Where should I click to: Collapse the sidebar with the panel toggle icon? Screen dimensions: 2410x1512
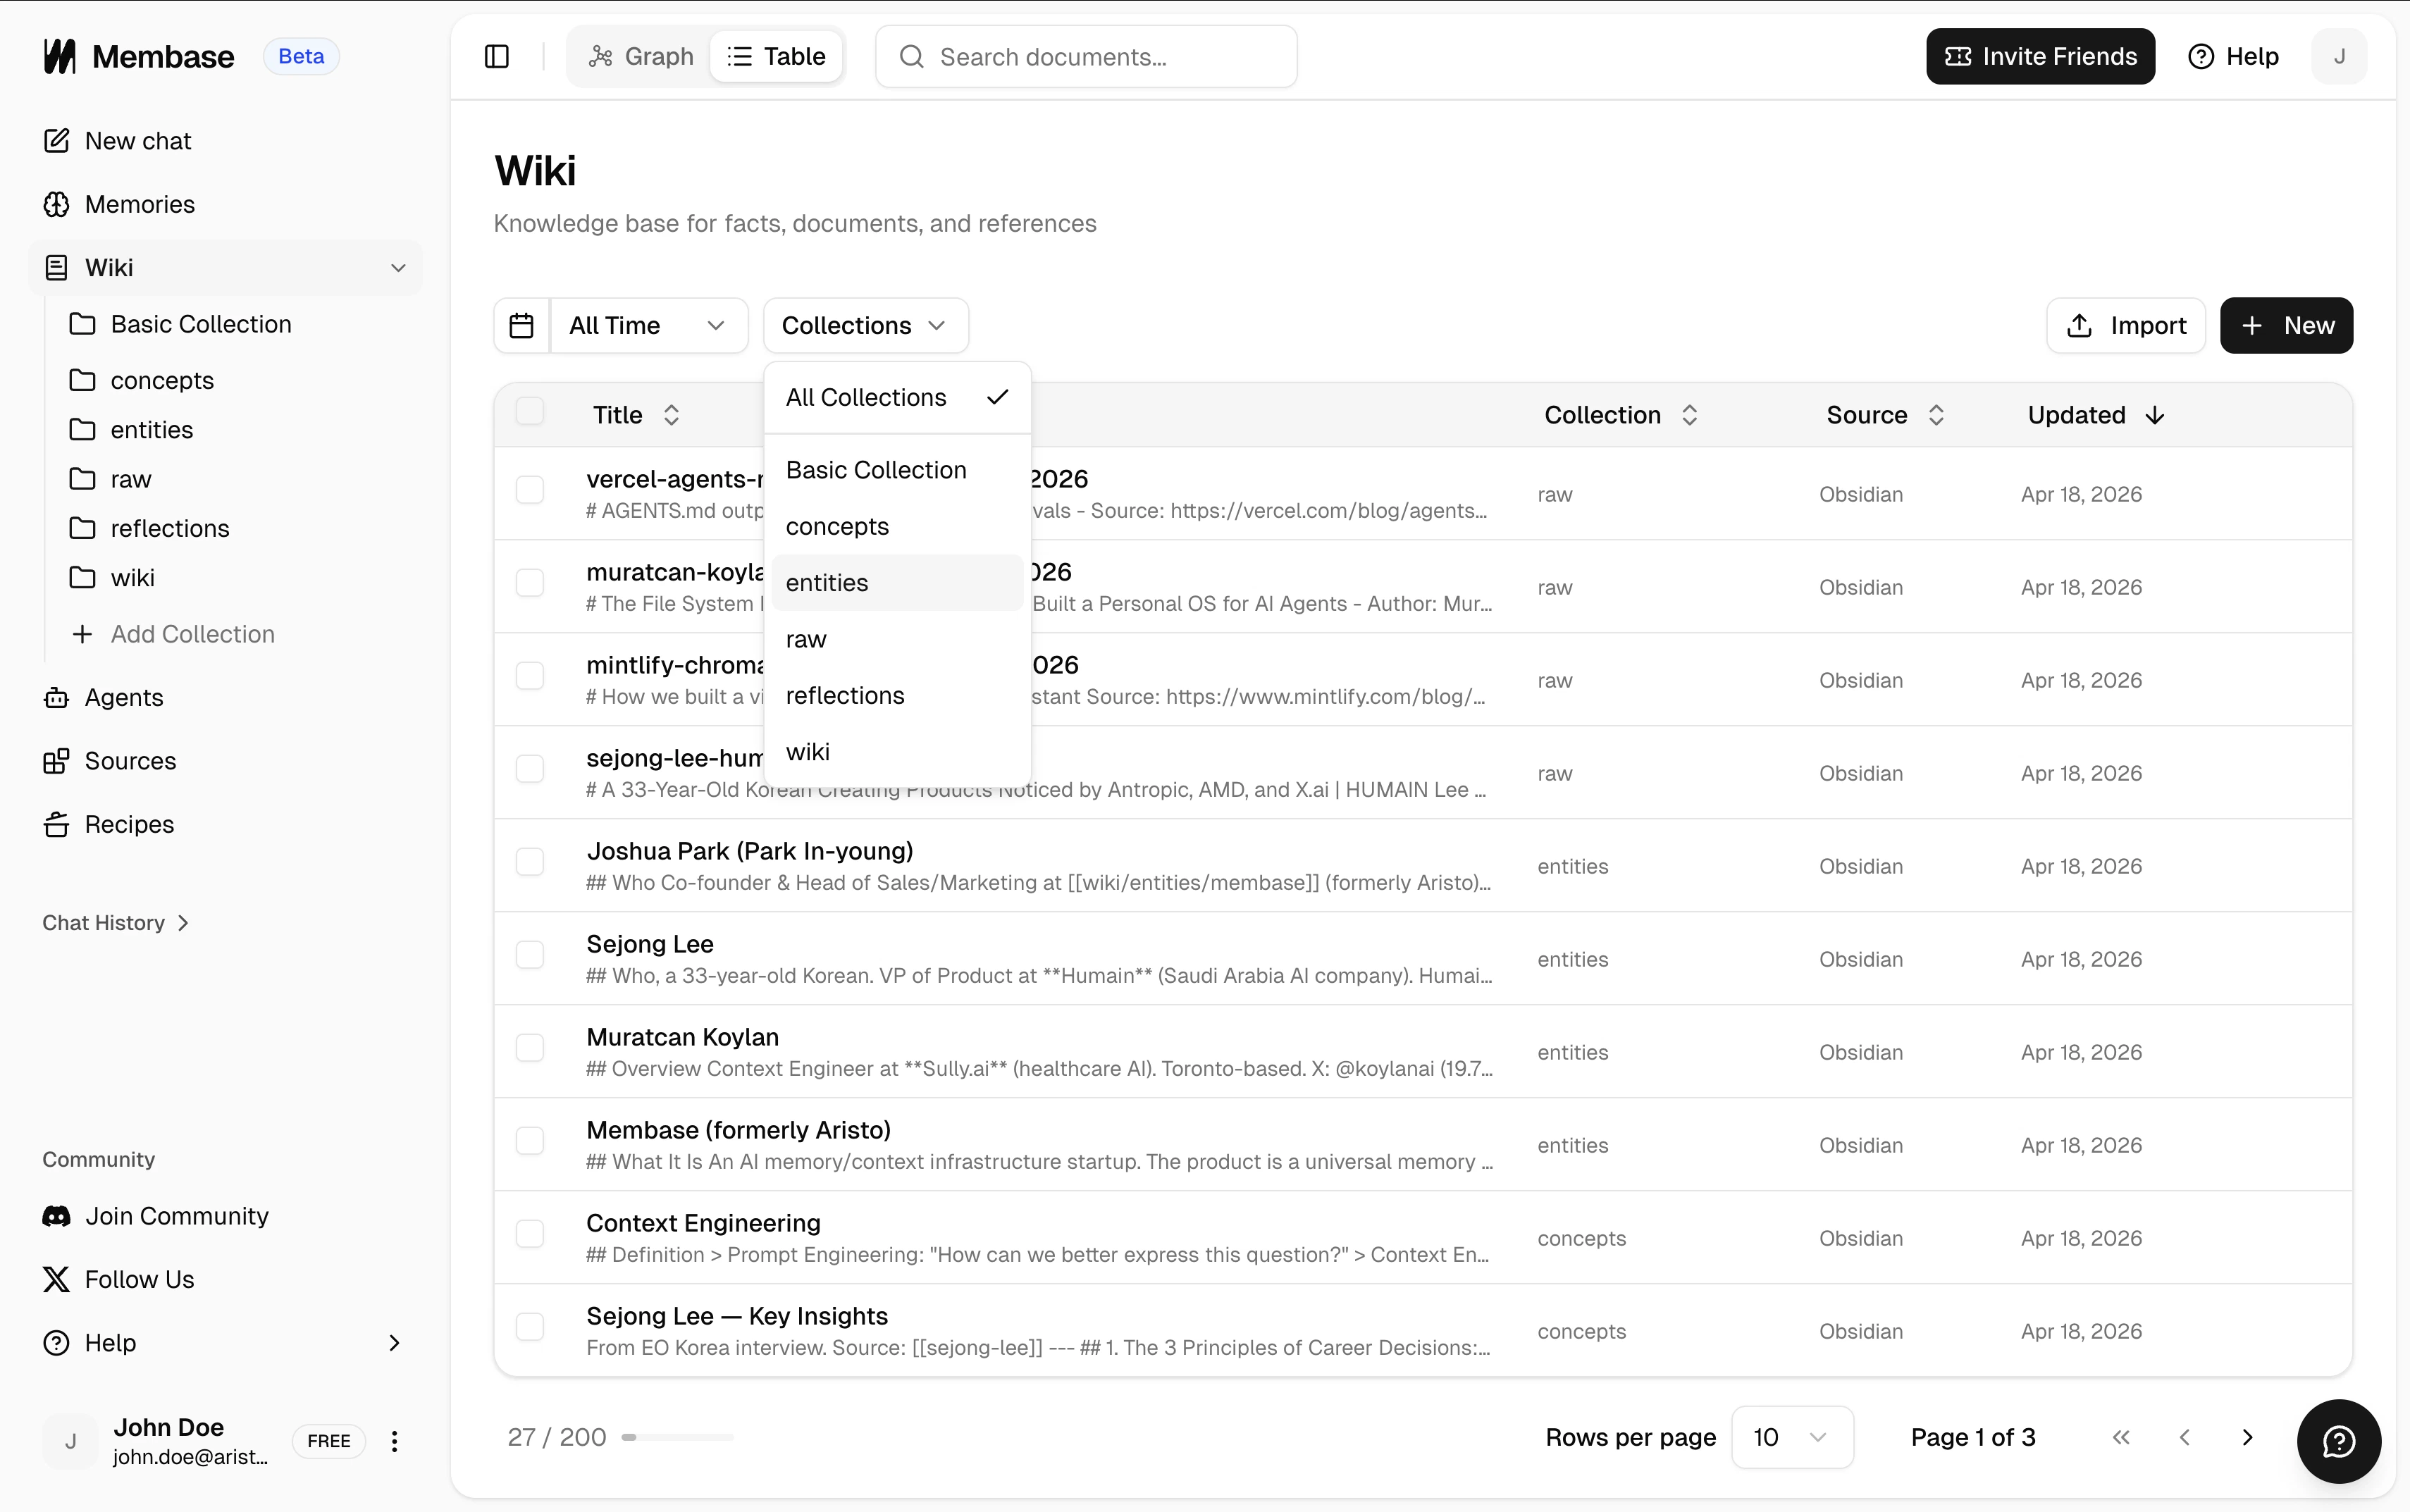click(497, 56)
